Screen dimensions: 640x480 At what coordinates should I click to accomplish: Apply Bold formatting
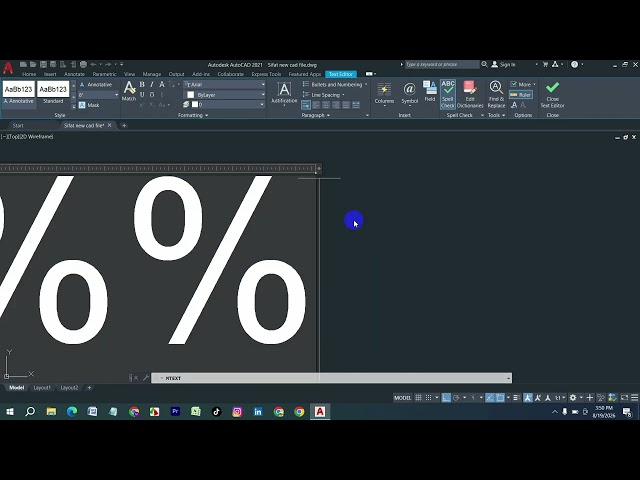[142, 84]
